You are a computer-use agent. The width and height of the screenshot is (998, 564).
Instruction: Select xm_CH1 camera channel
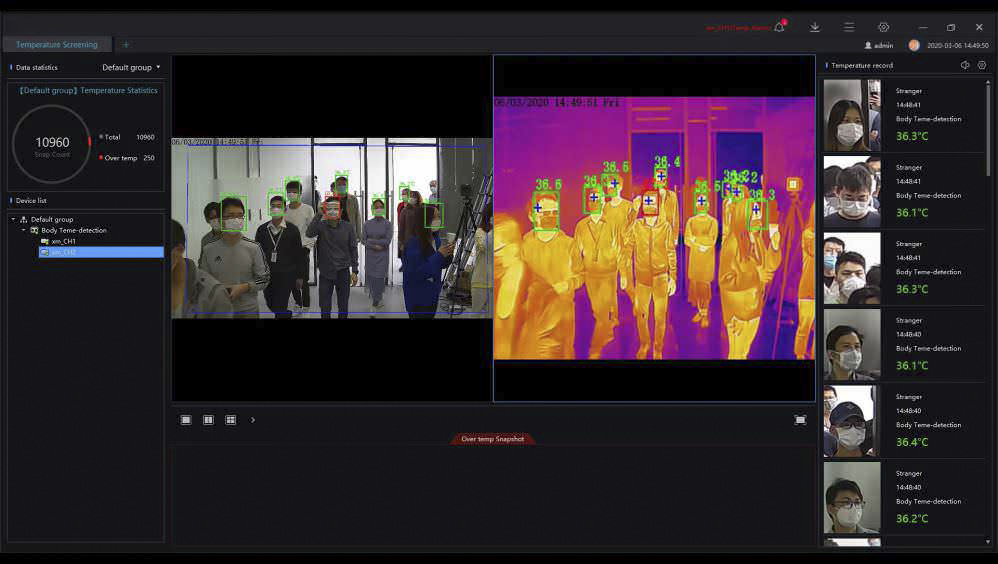pyautogui.click(x=63, y=241)
